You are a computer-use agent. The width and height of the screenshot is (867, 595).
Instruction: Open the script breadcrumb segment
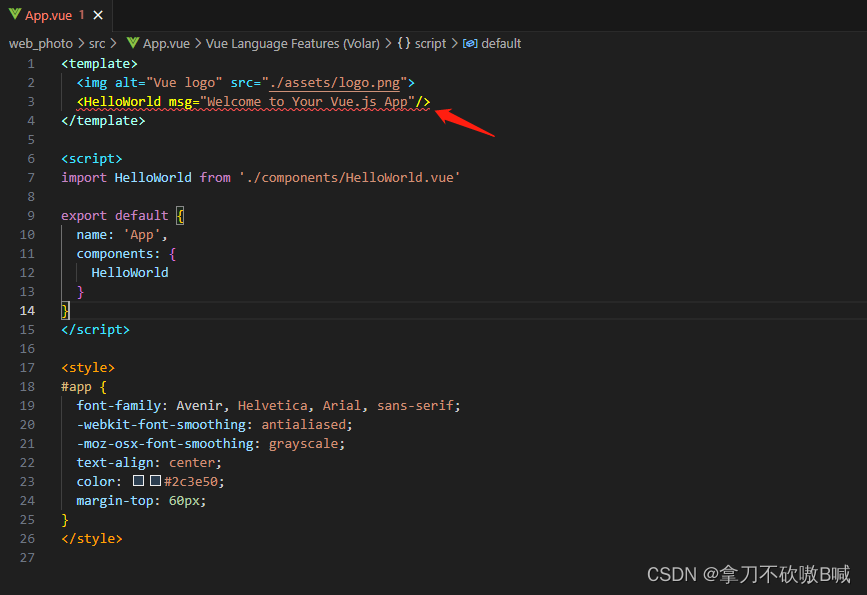(430, 44)
